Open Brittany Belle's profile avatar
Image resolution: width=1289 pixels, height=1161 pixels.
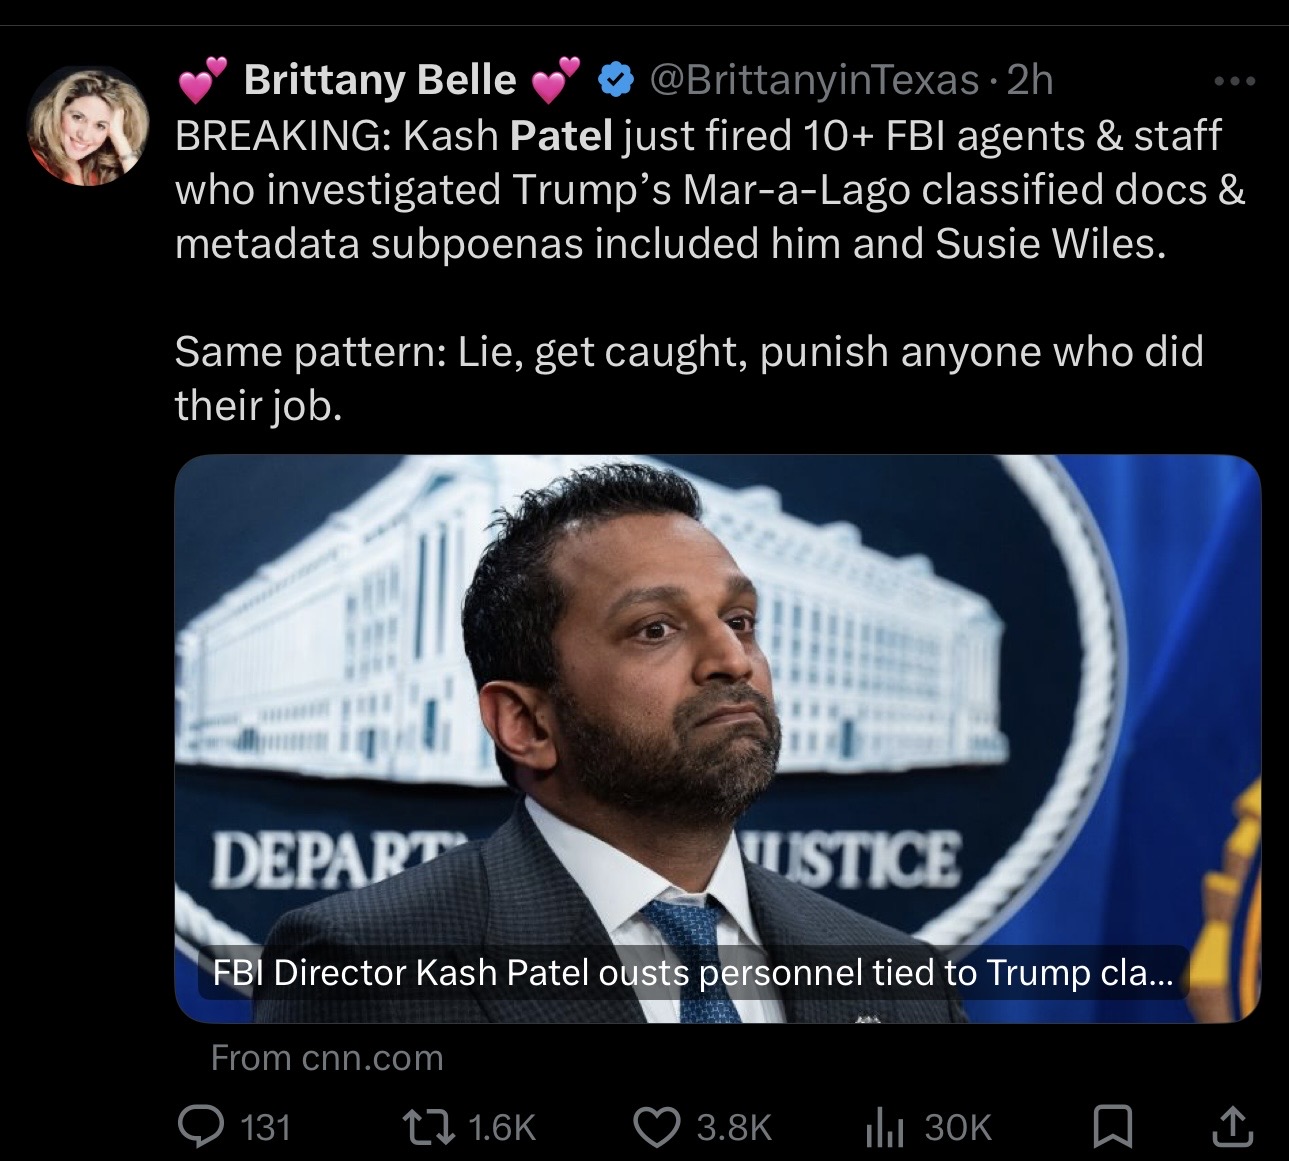pos(87,127)
